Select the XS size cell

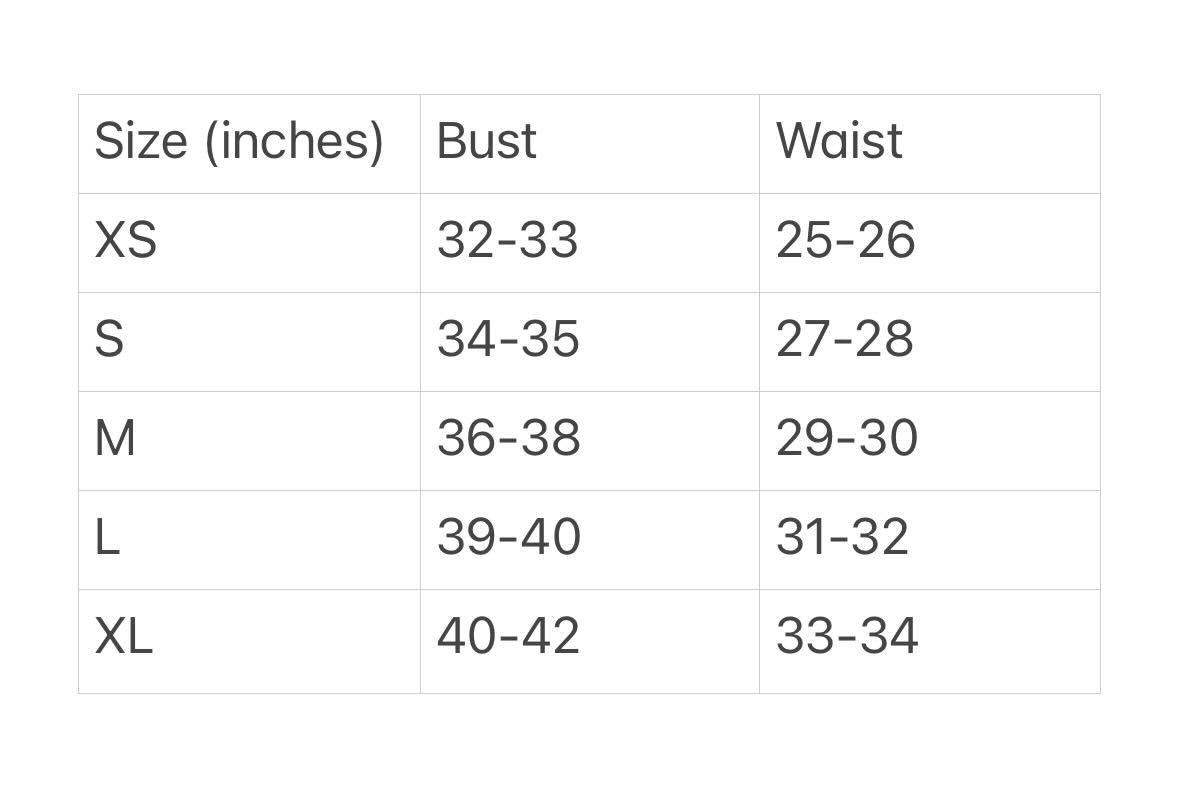point(126,241)
